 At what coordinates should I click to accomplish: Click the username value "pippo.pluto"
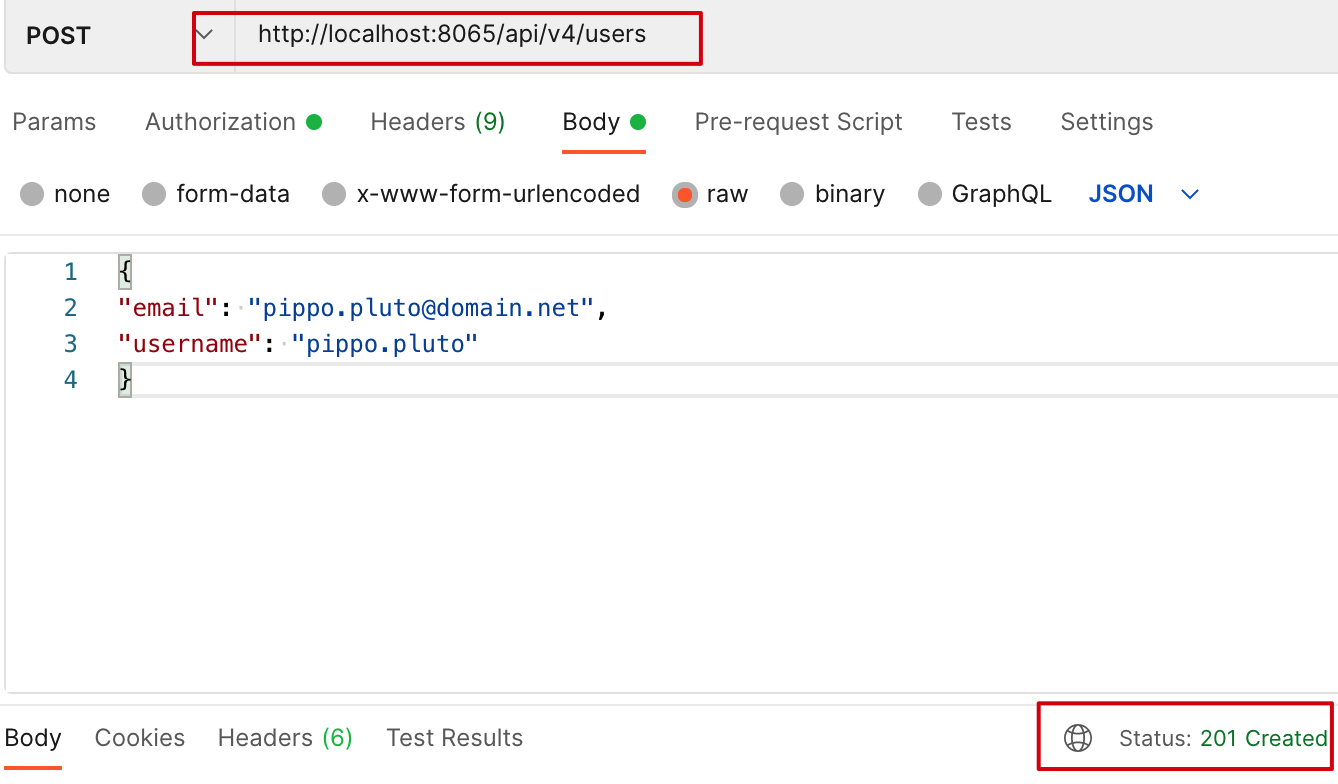tap(385, 344)
